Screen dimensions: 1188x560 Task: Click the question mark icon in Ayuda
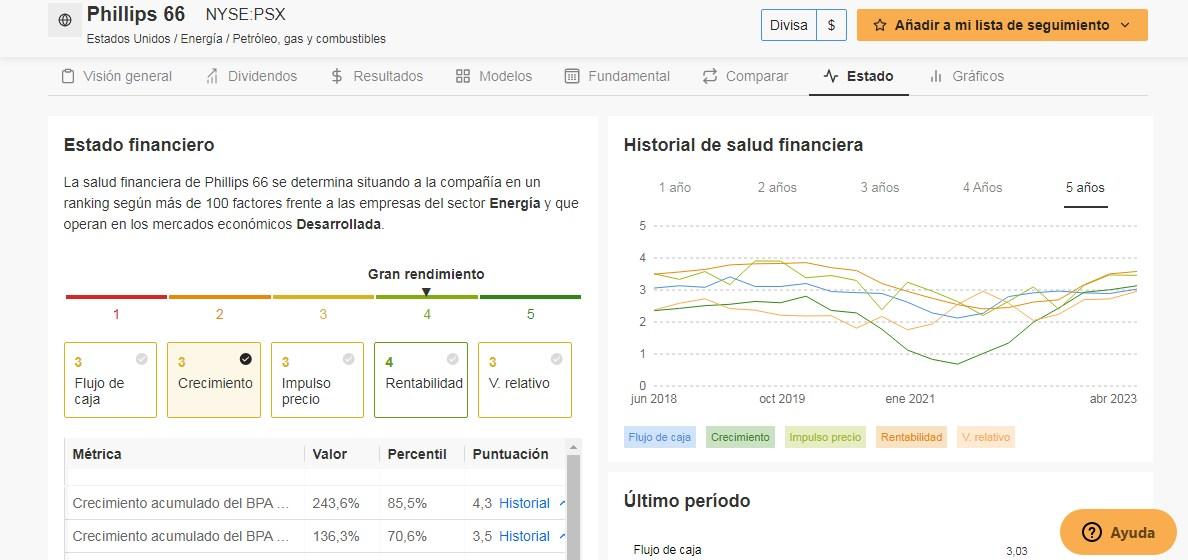(x=1092, y=532)
